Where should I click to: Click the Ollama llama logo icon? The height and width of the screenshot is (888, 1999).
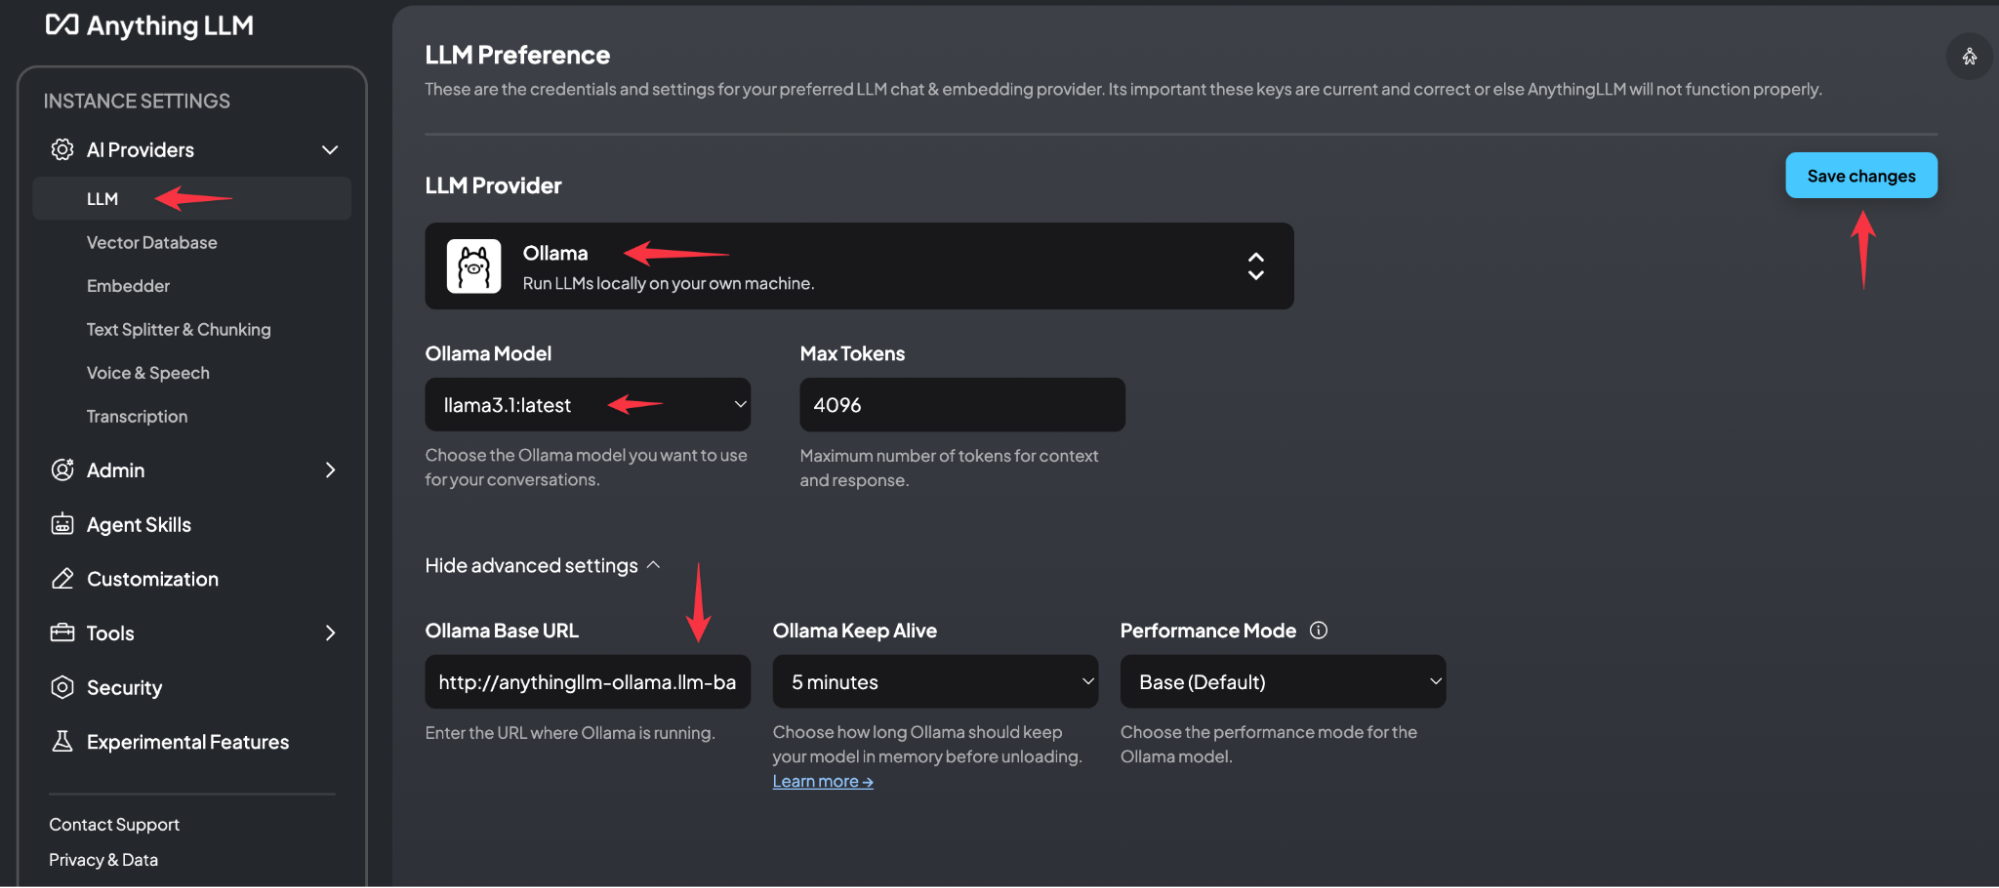click(474, 266)
